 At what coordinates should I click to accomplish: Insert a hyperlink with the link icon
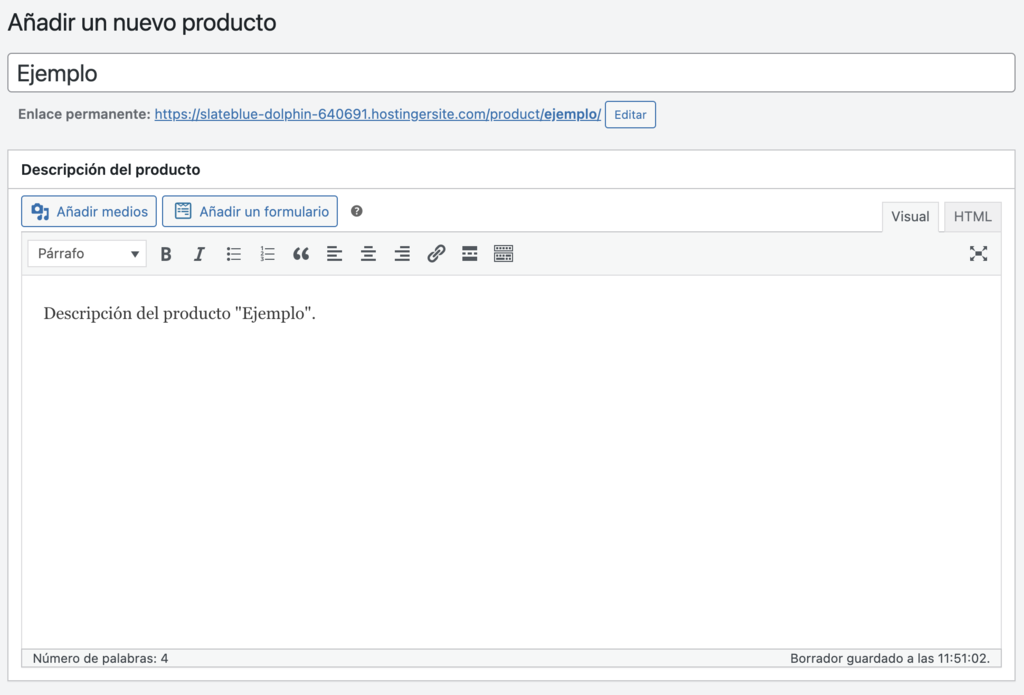coord(436,253)
